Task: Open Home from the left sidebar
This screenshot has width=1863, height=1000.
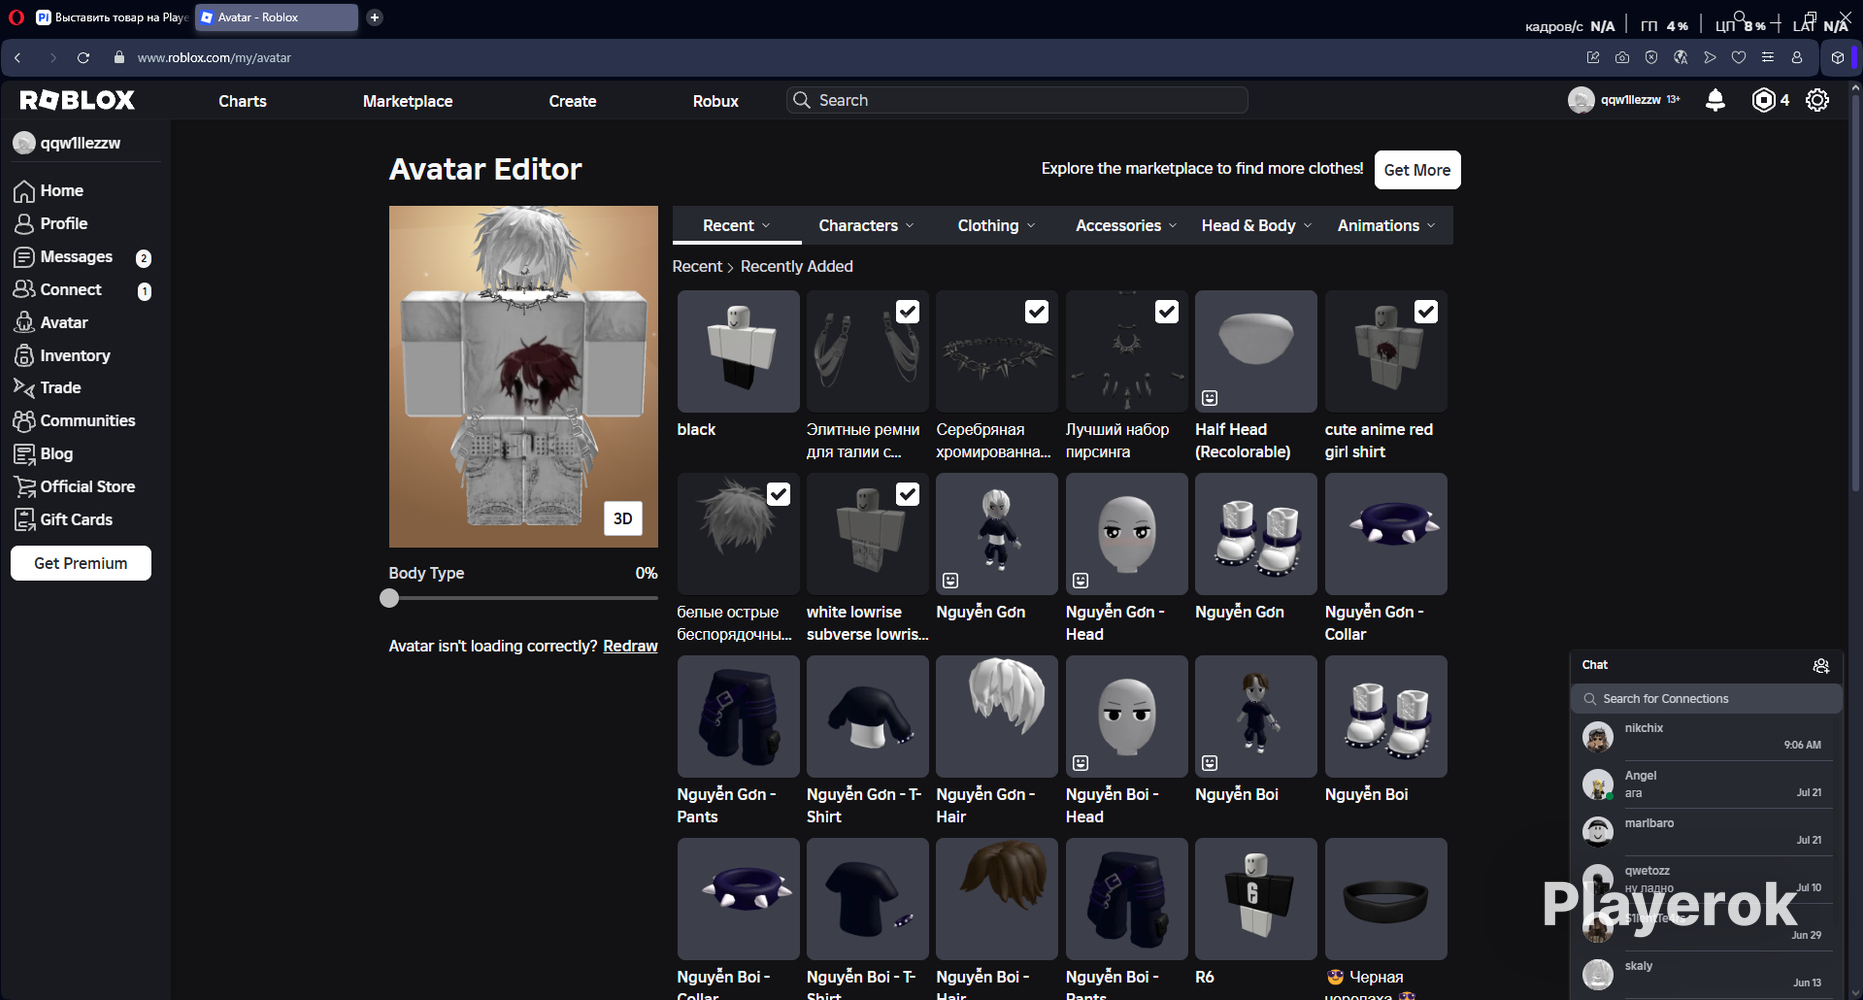Action: tap(49, 190)
